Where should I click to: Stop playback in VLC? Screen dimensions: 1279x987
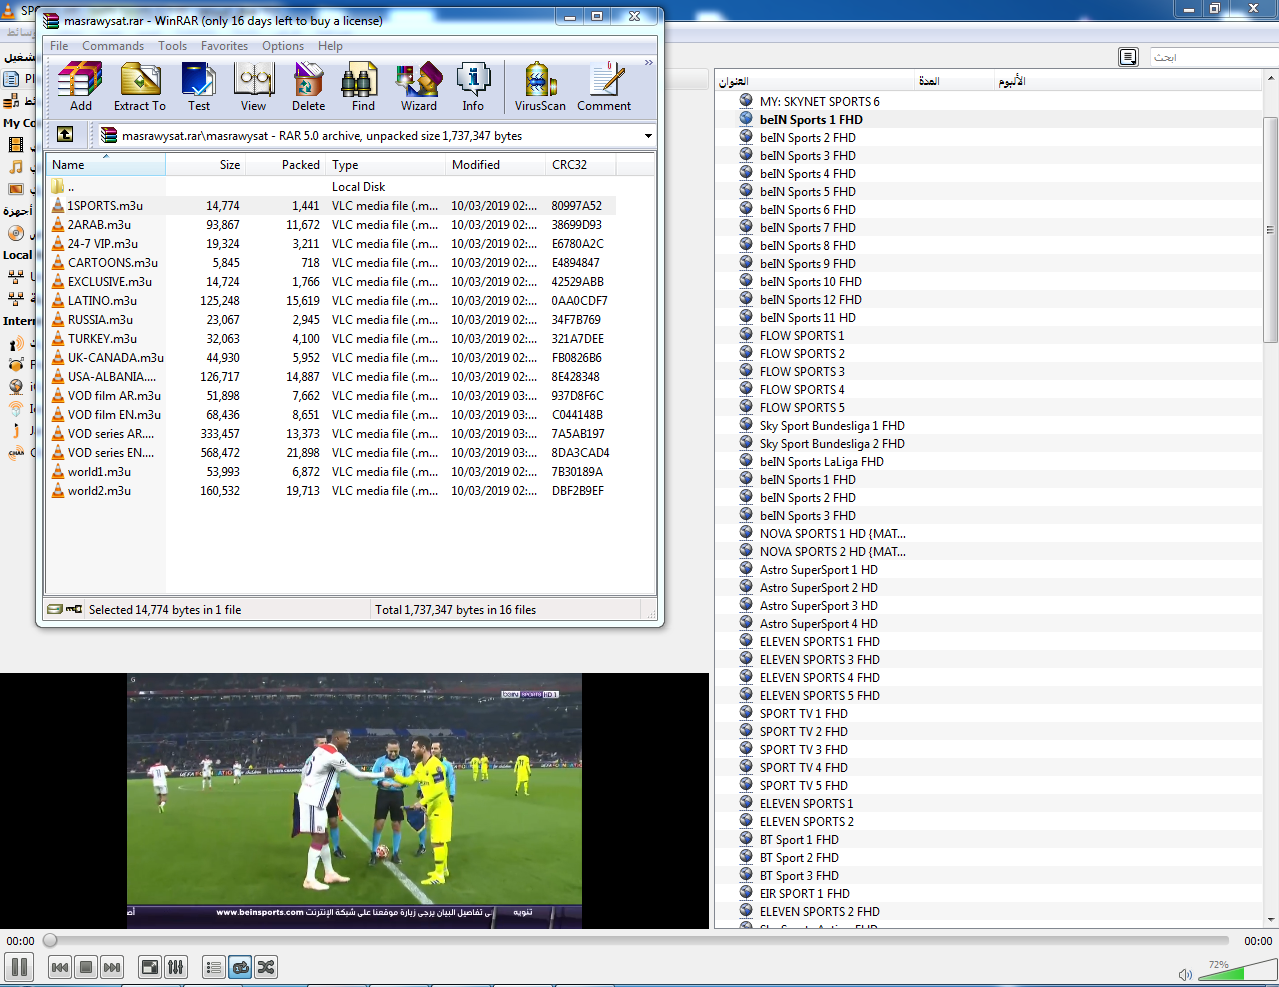point(86,967)
